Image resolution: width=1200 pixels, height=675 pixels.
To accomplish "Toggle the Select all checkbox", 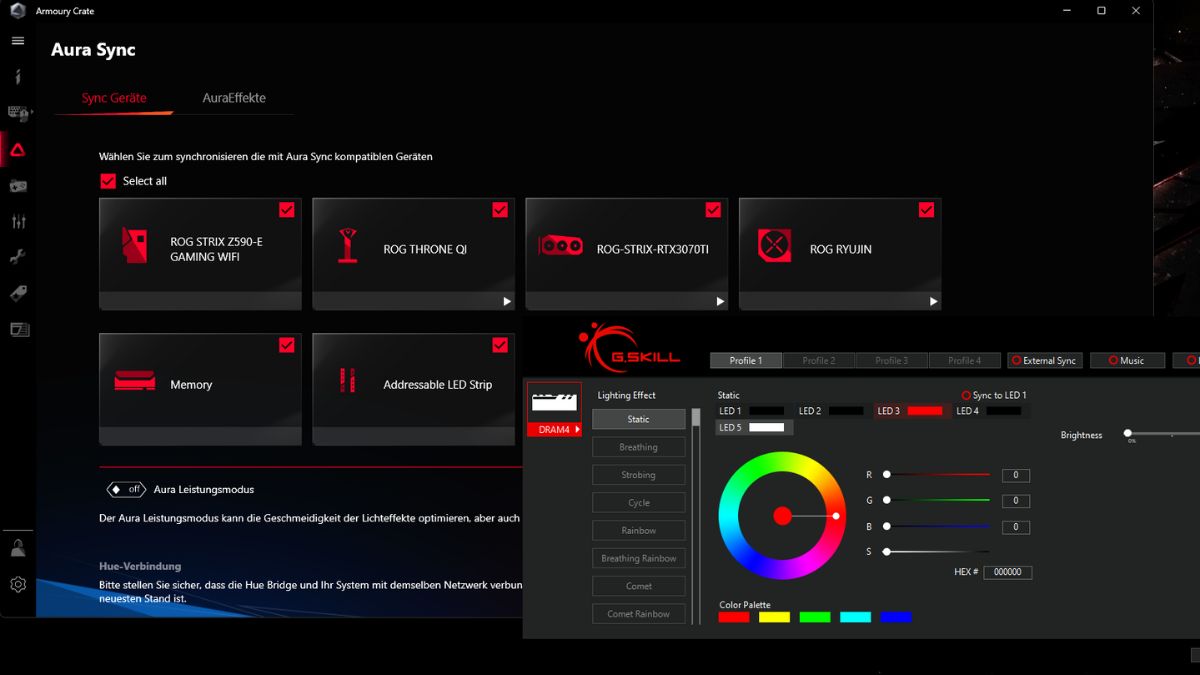I will [108, 181].
